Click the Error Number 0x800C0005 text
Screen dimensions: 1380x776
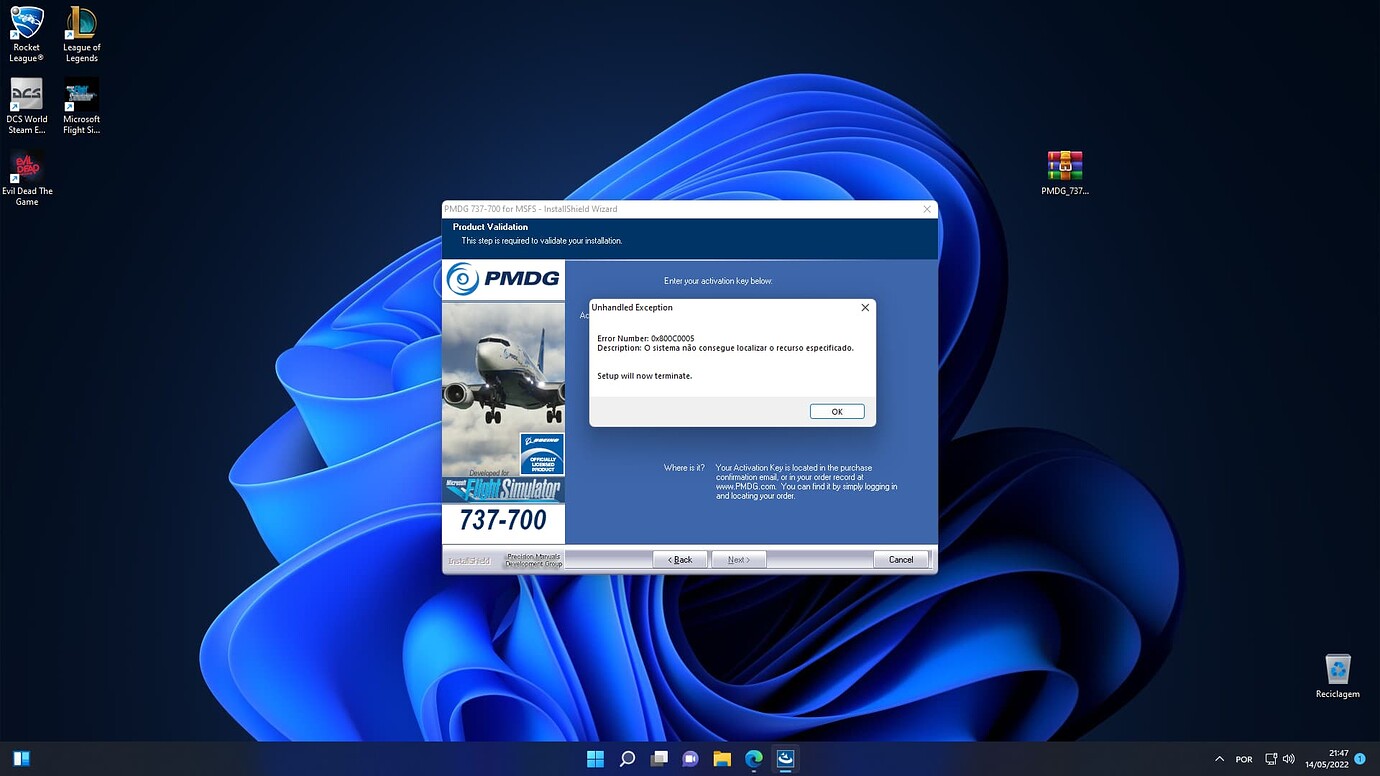click(x=646, y=339)
